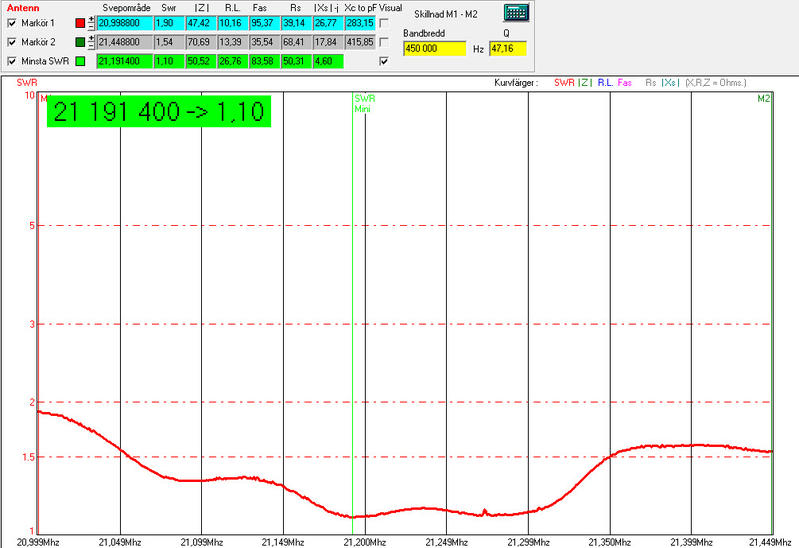Toggle the Markör 1 checkbox
799x548 pixels.
point(12,23)
